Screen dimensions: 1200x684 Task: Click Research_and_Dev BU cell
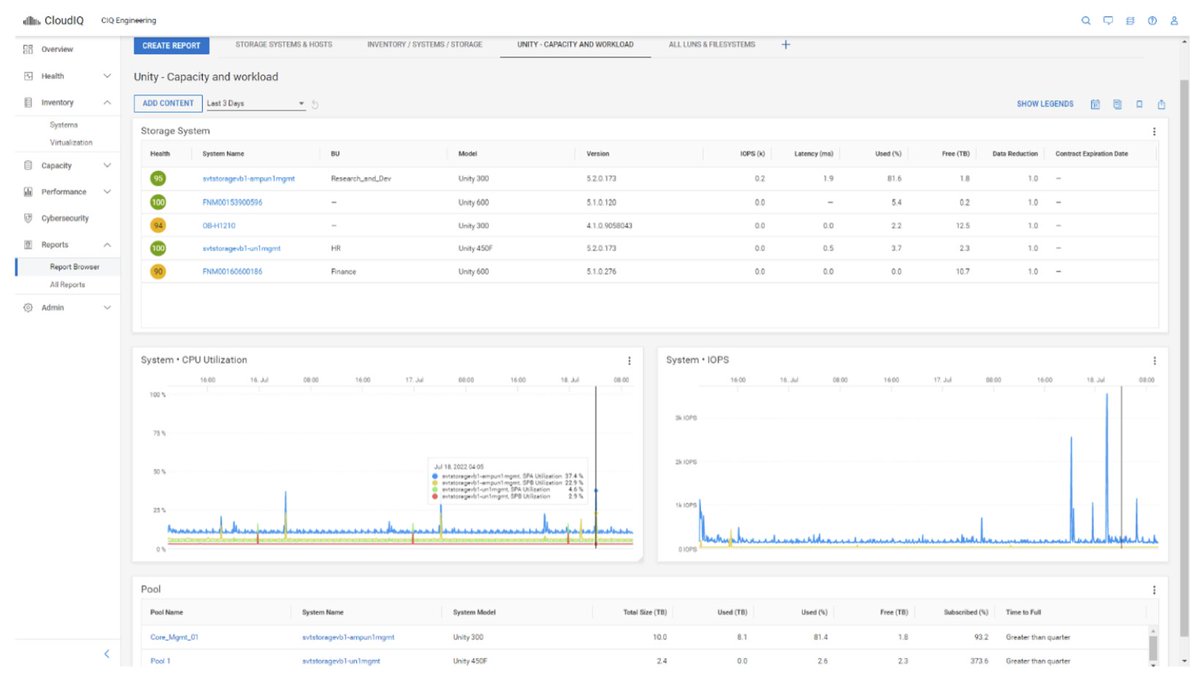tap(362, 178)
